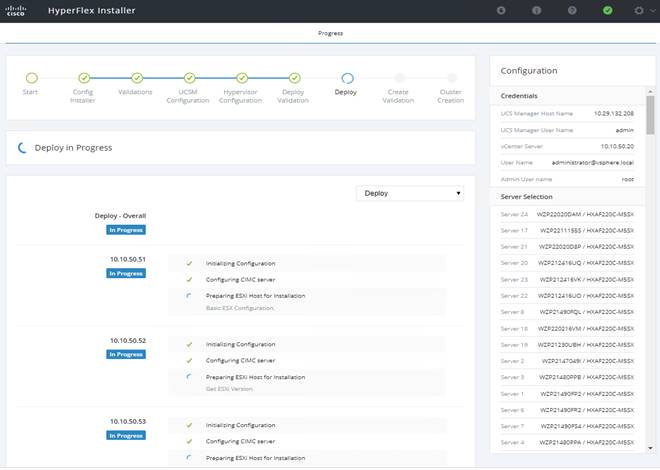Click the Validations step label

coord(135,92)
